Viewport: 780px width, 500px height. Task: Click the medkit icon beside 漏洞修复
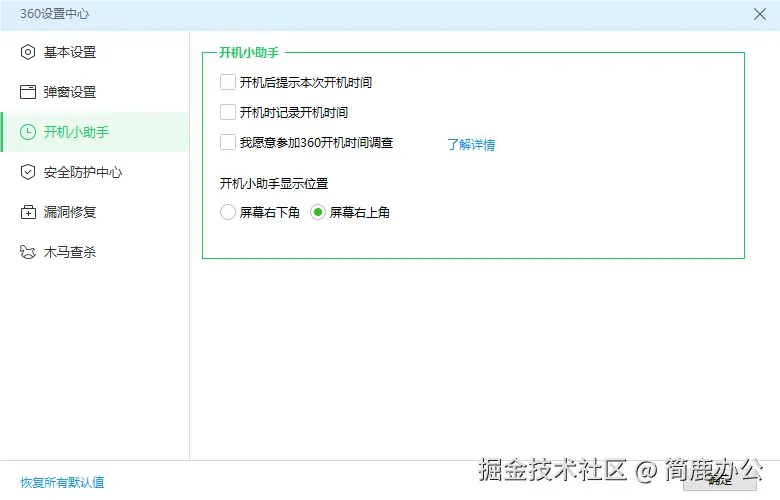[28, 212]
